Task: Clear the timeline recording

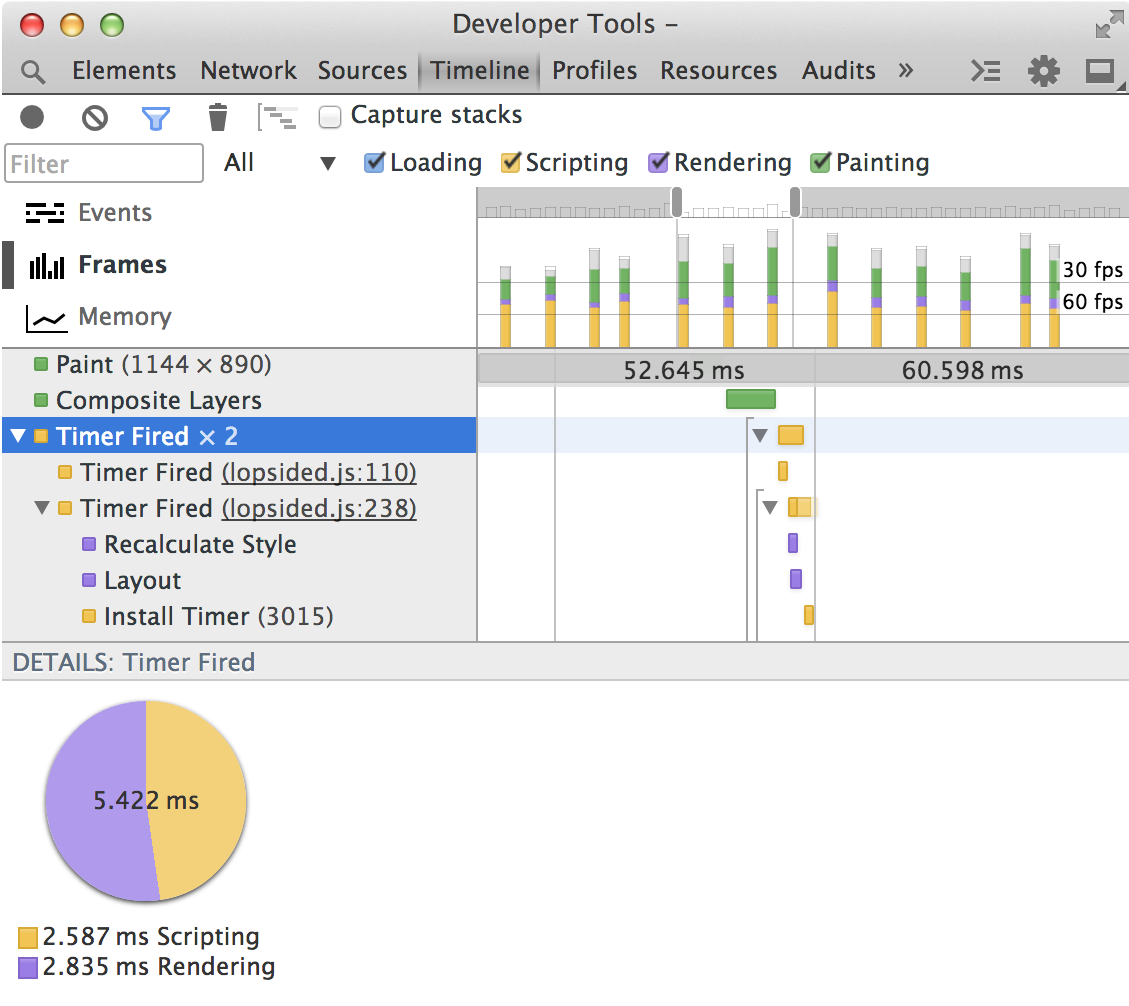Action: pos(95,118)
